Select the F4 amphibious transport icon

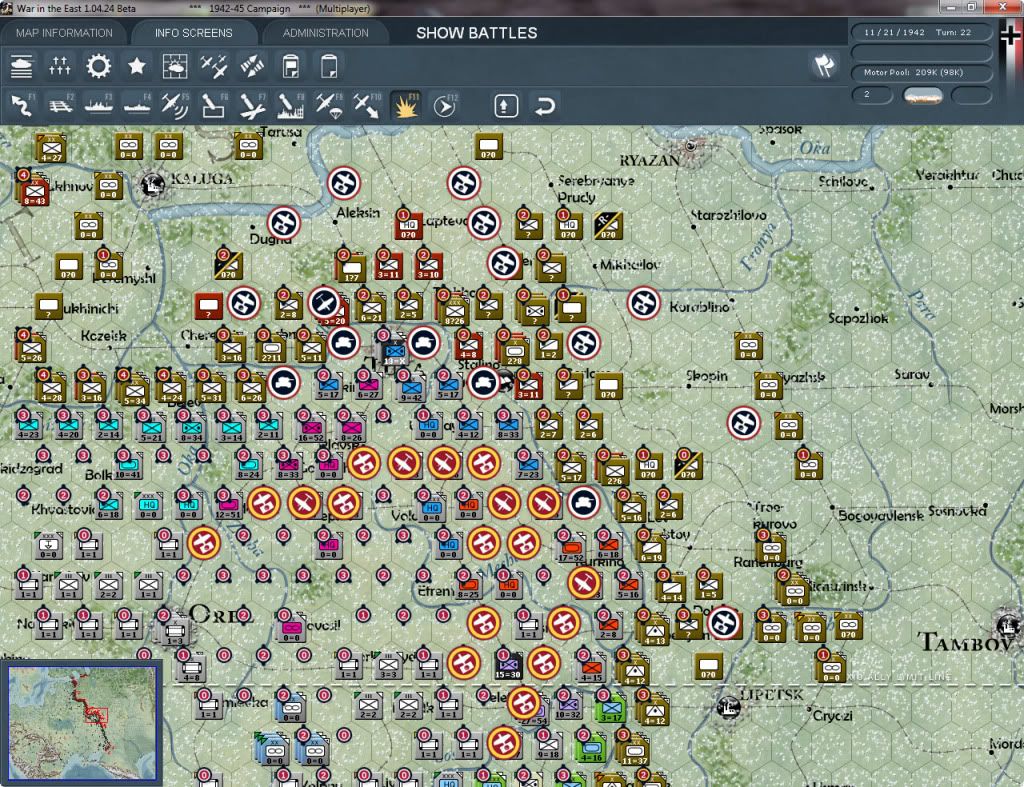(x=137, y=105)
